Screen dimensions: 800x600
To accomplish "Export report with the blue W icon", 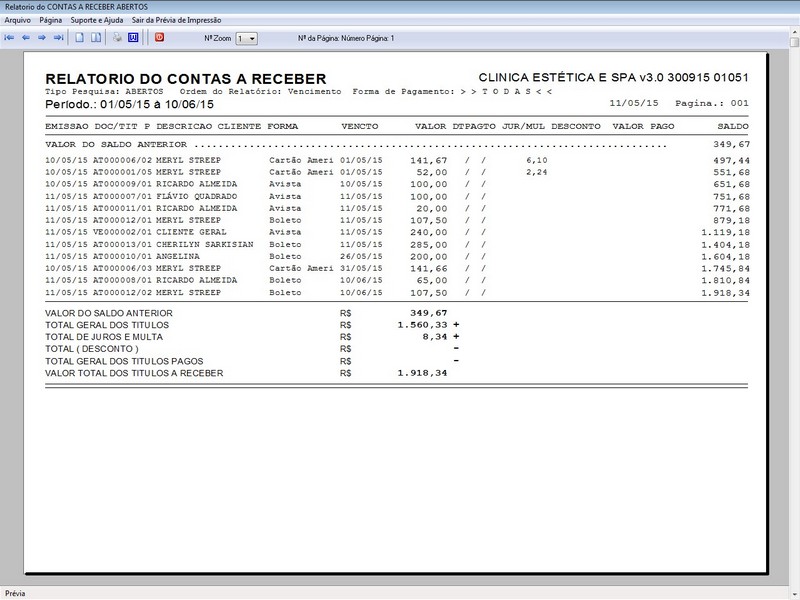I will [133, 38].
